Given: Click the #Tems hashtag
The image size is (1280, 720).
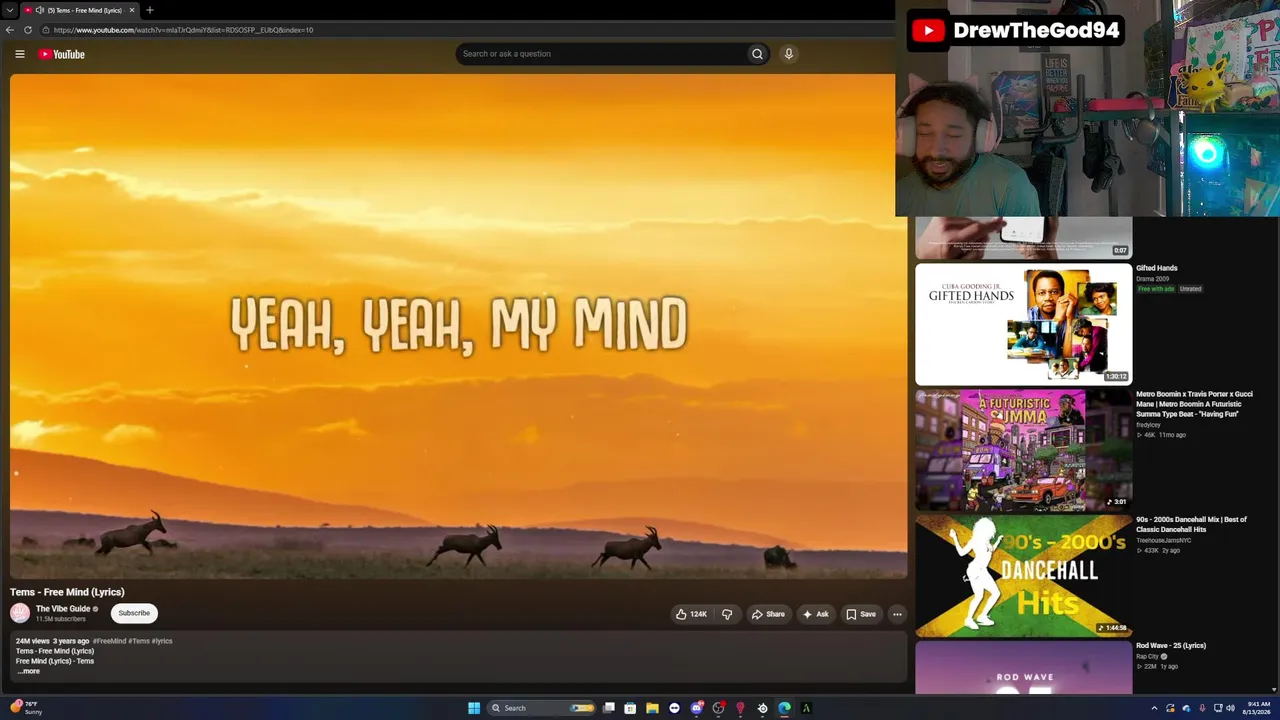Looking at the screenshot, I should 139,641.
